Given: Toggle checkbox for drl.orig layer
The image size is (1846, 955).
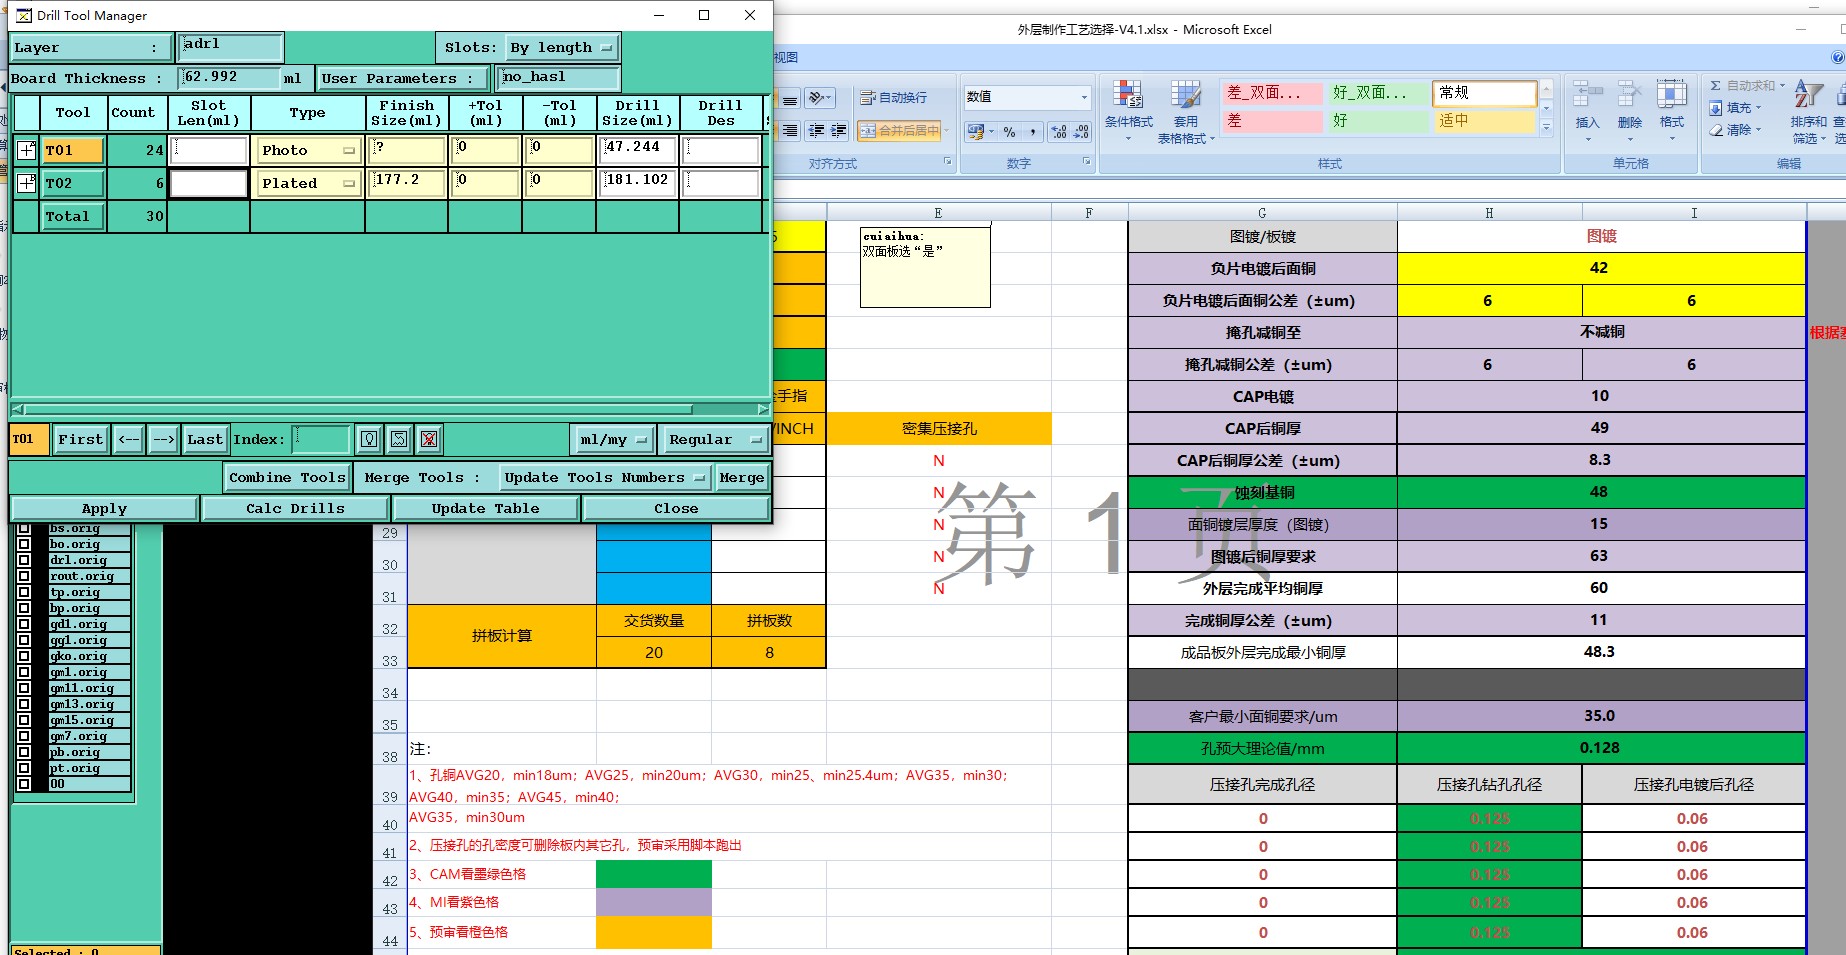Looking at the screenshot, I should click(x=24, y=560).
